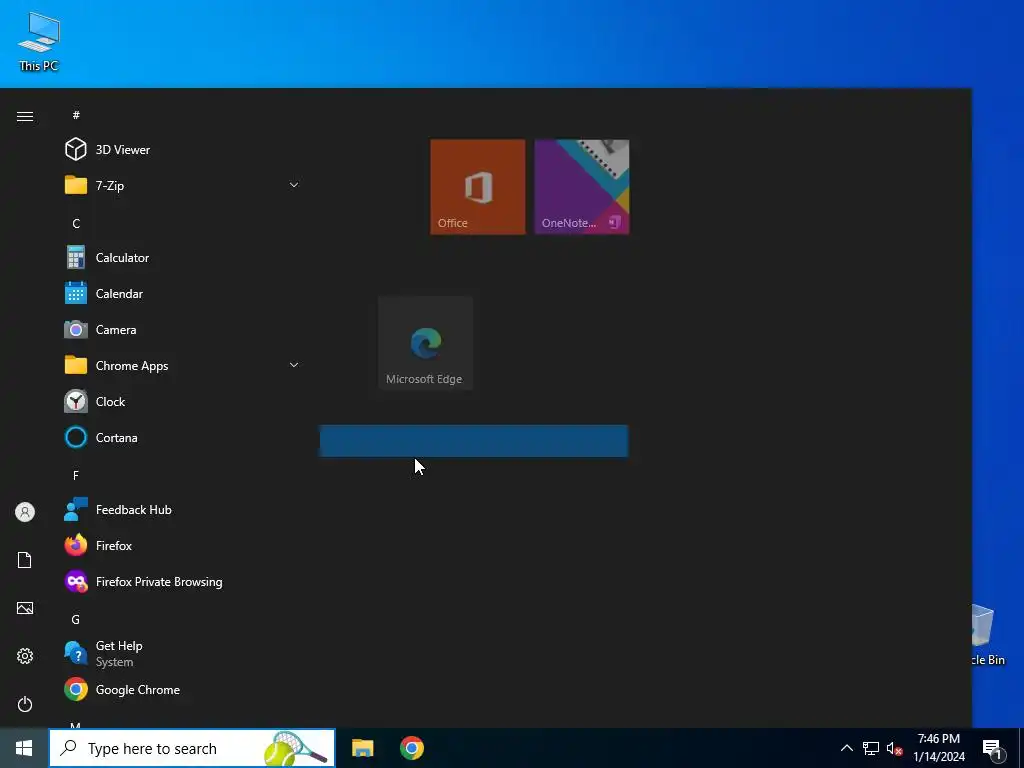
Task: Open Documents from the Start sidebar
Action: [25, 560]
